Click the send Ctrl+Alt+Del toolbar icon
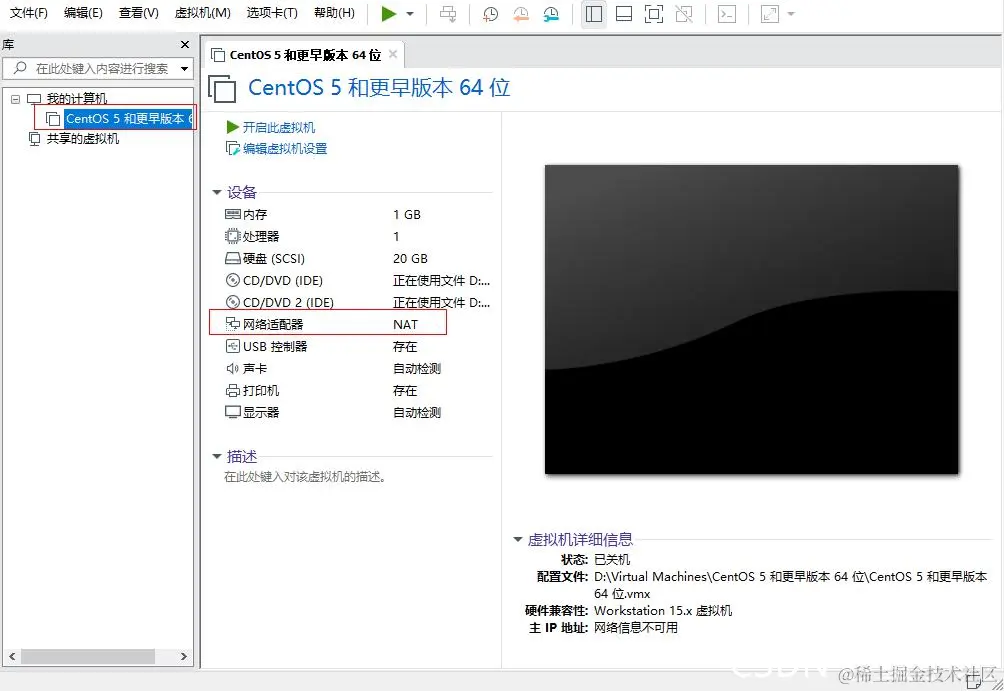Viewport: 1004px width, 691px height. point(448,14)
